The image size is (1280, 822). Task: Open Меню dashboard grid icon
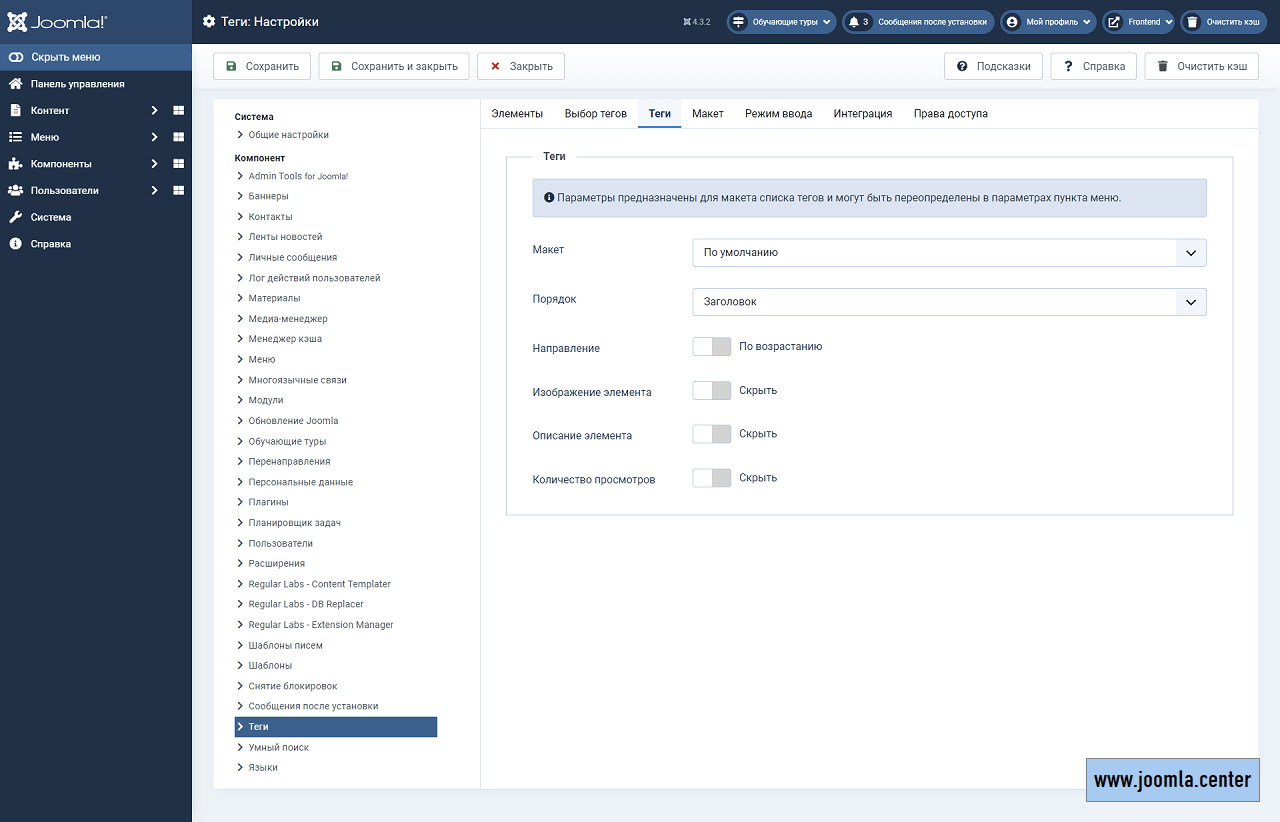[178, 137]
